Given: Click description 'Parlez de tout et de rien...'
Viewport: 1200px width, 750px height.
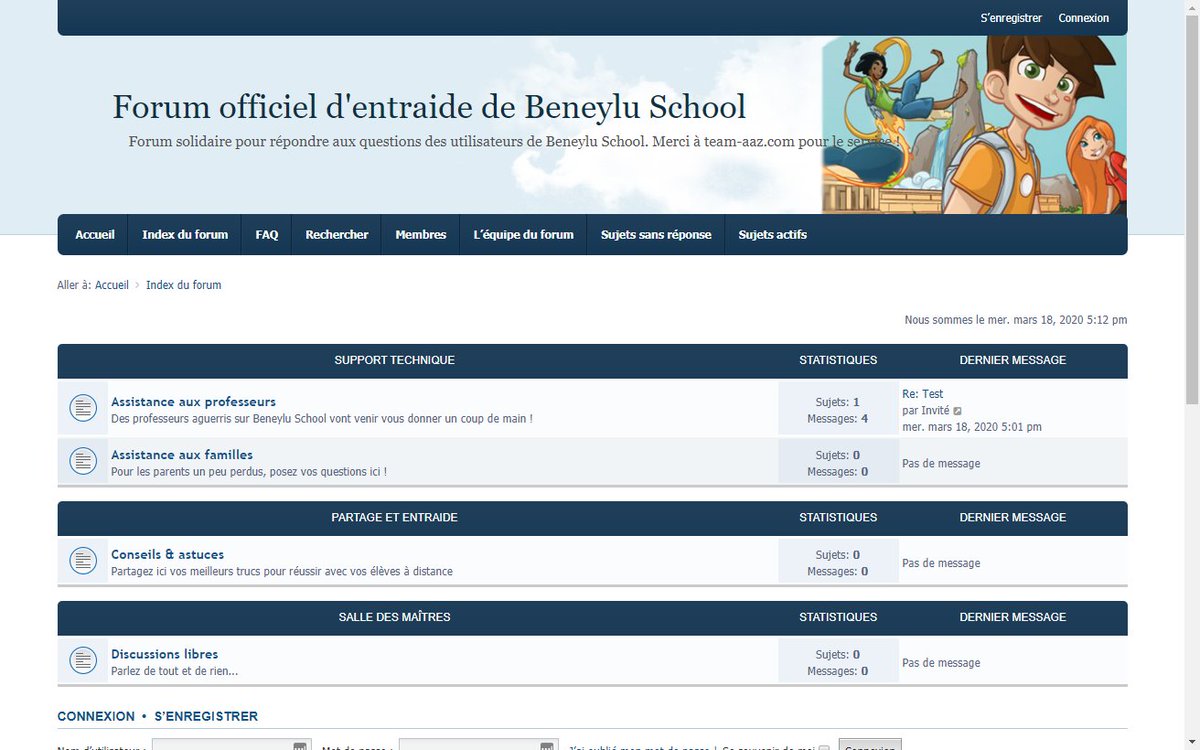Looking at the screenshot, I should 175,672.
